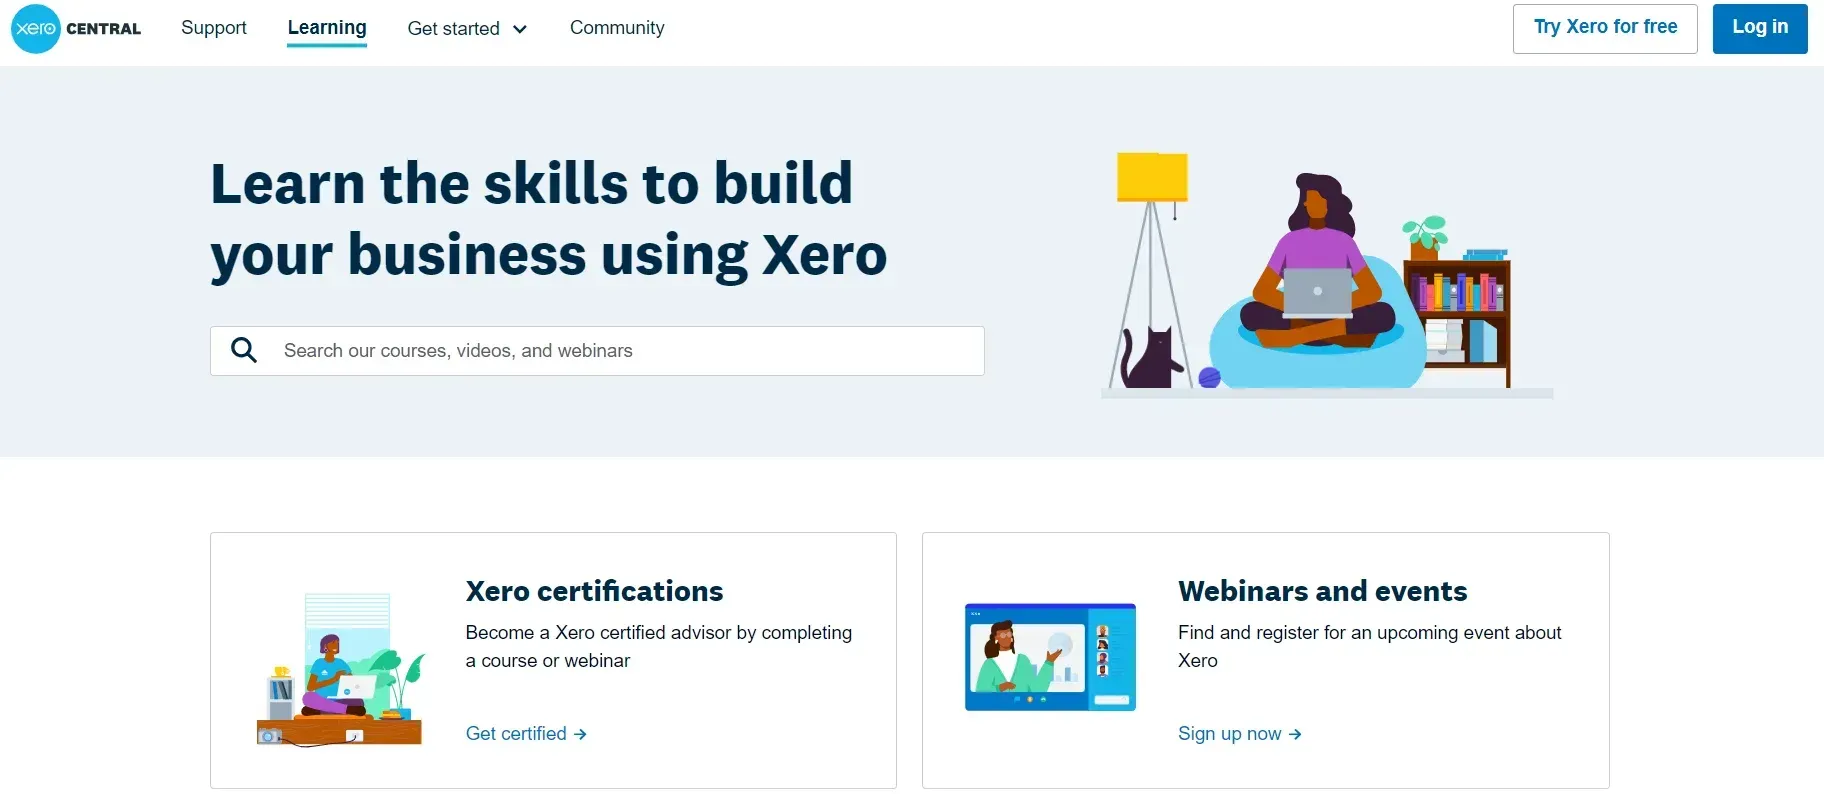Follow the Sign up now link
The width and height of the screenshot is (1824, 794).
pos(1240,734)
